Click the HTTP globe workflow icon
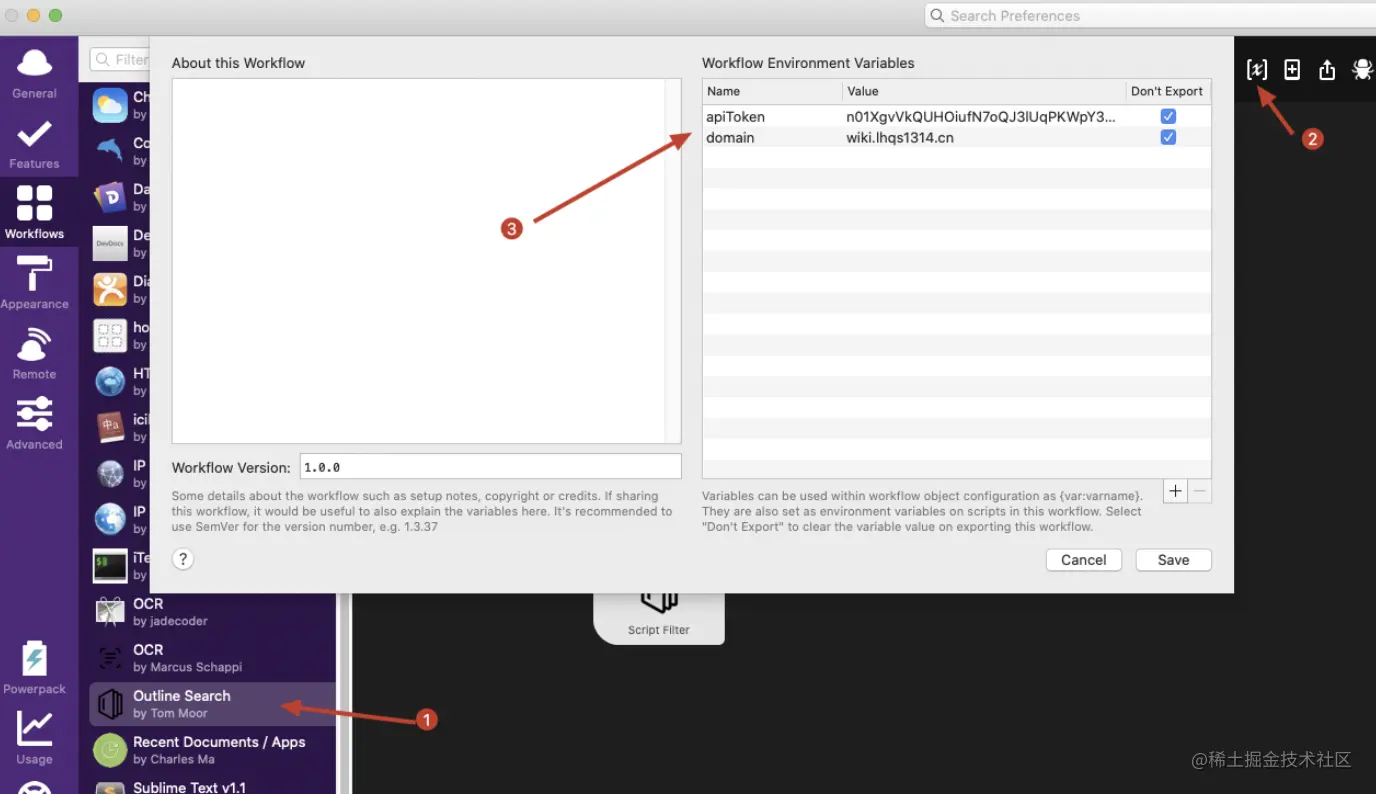 click(x=110, y=381)
